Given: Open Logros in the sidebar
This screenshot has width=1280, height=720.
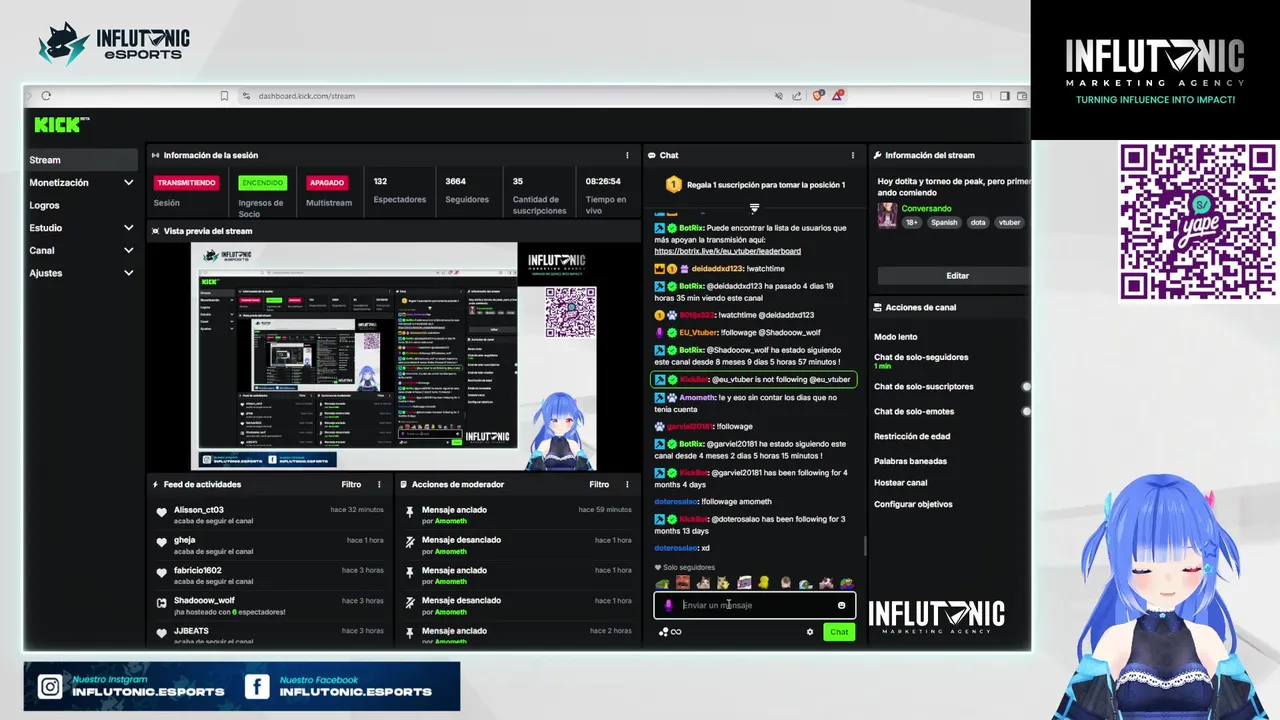Looking at the screenshot, I should 44,205.
